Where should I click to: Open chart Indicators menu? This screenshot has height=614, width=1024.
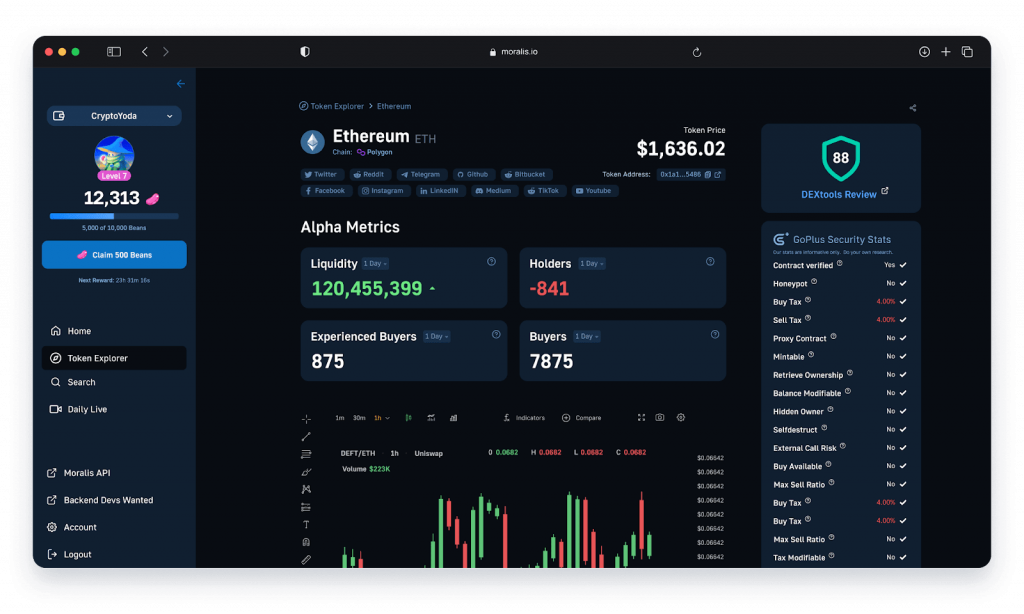click(524, 418)
